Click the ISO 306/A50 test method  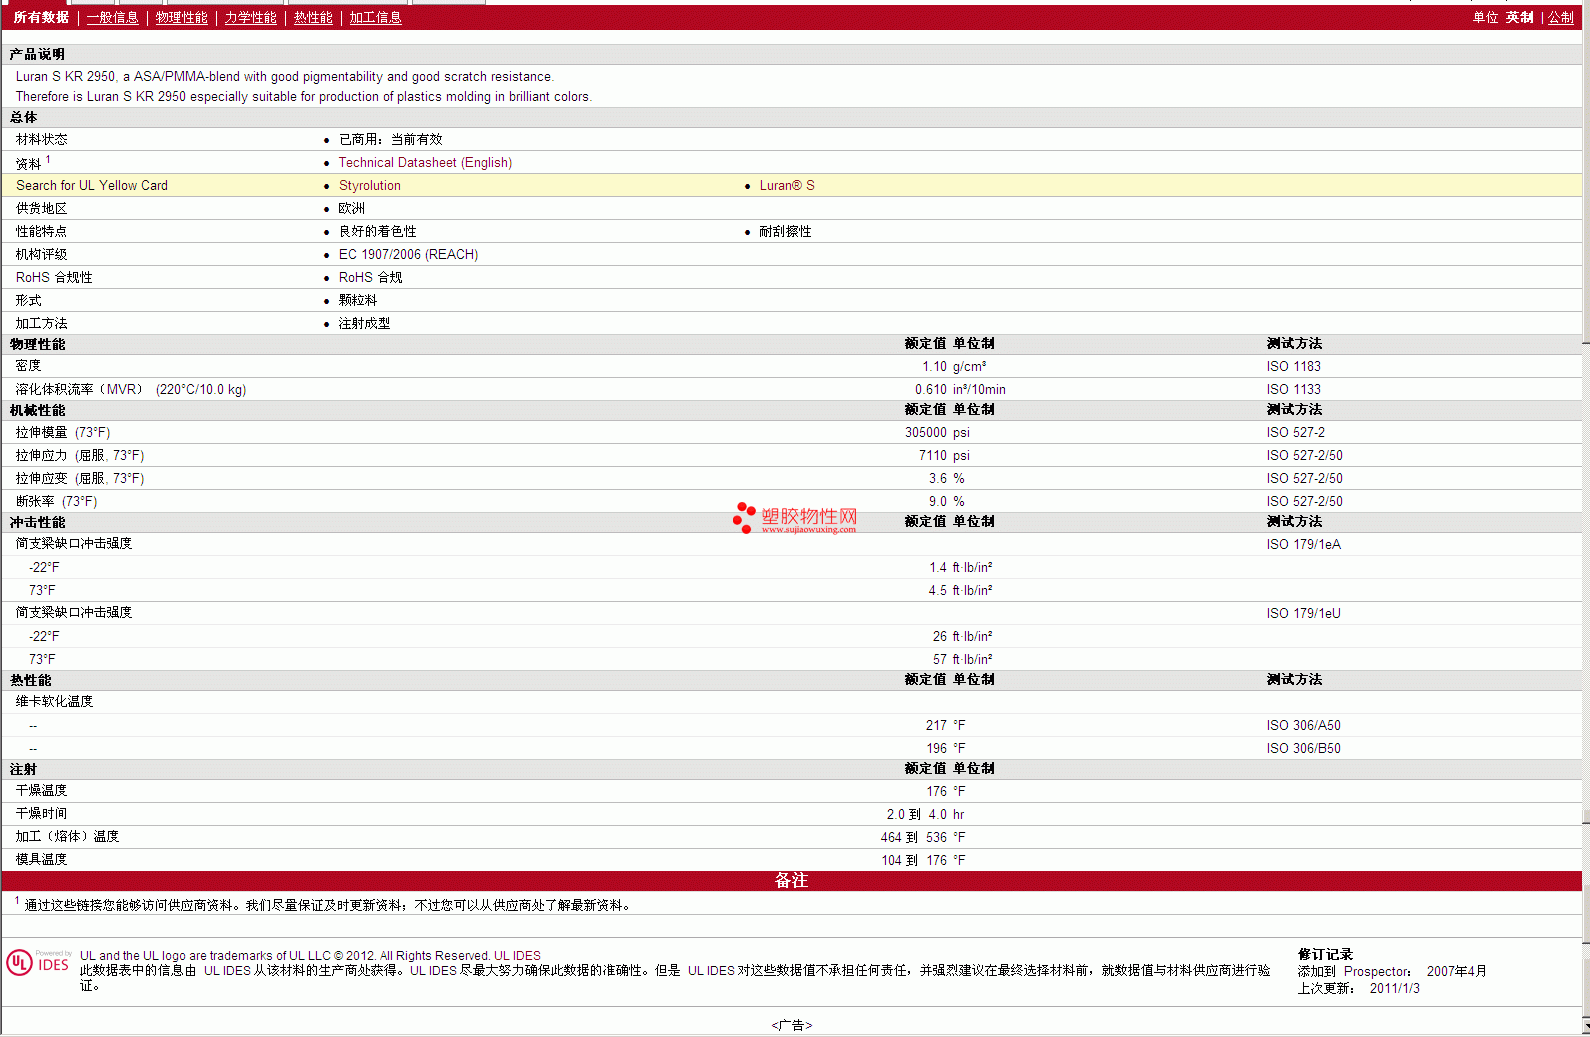tap(1303, 725)
